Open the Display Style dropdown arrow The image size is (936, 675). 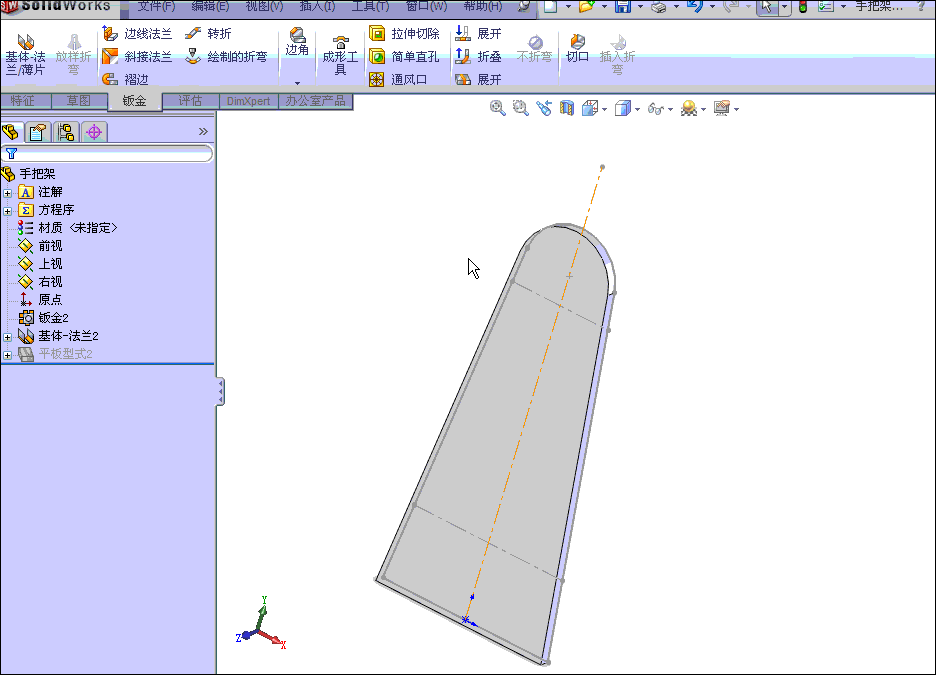pos(638,109)
